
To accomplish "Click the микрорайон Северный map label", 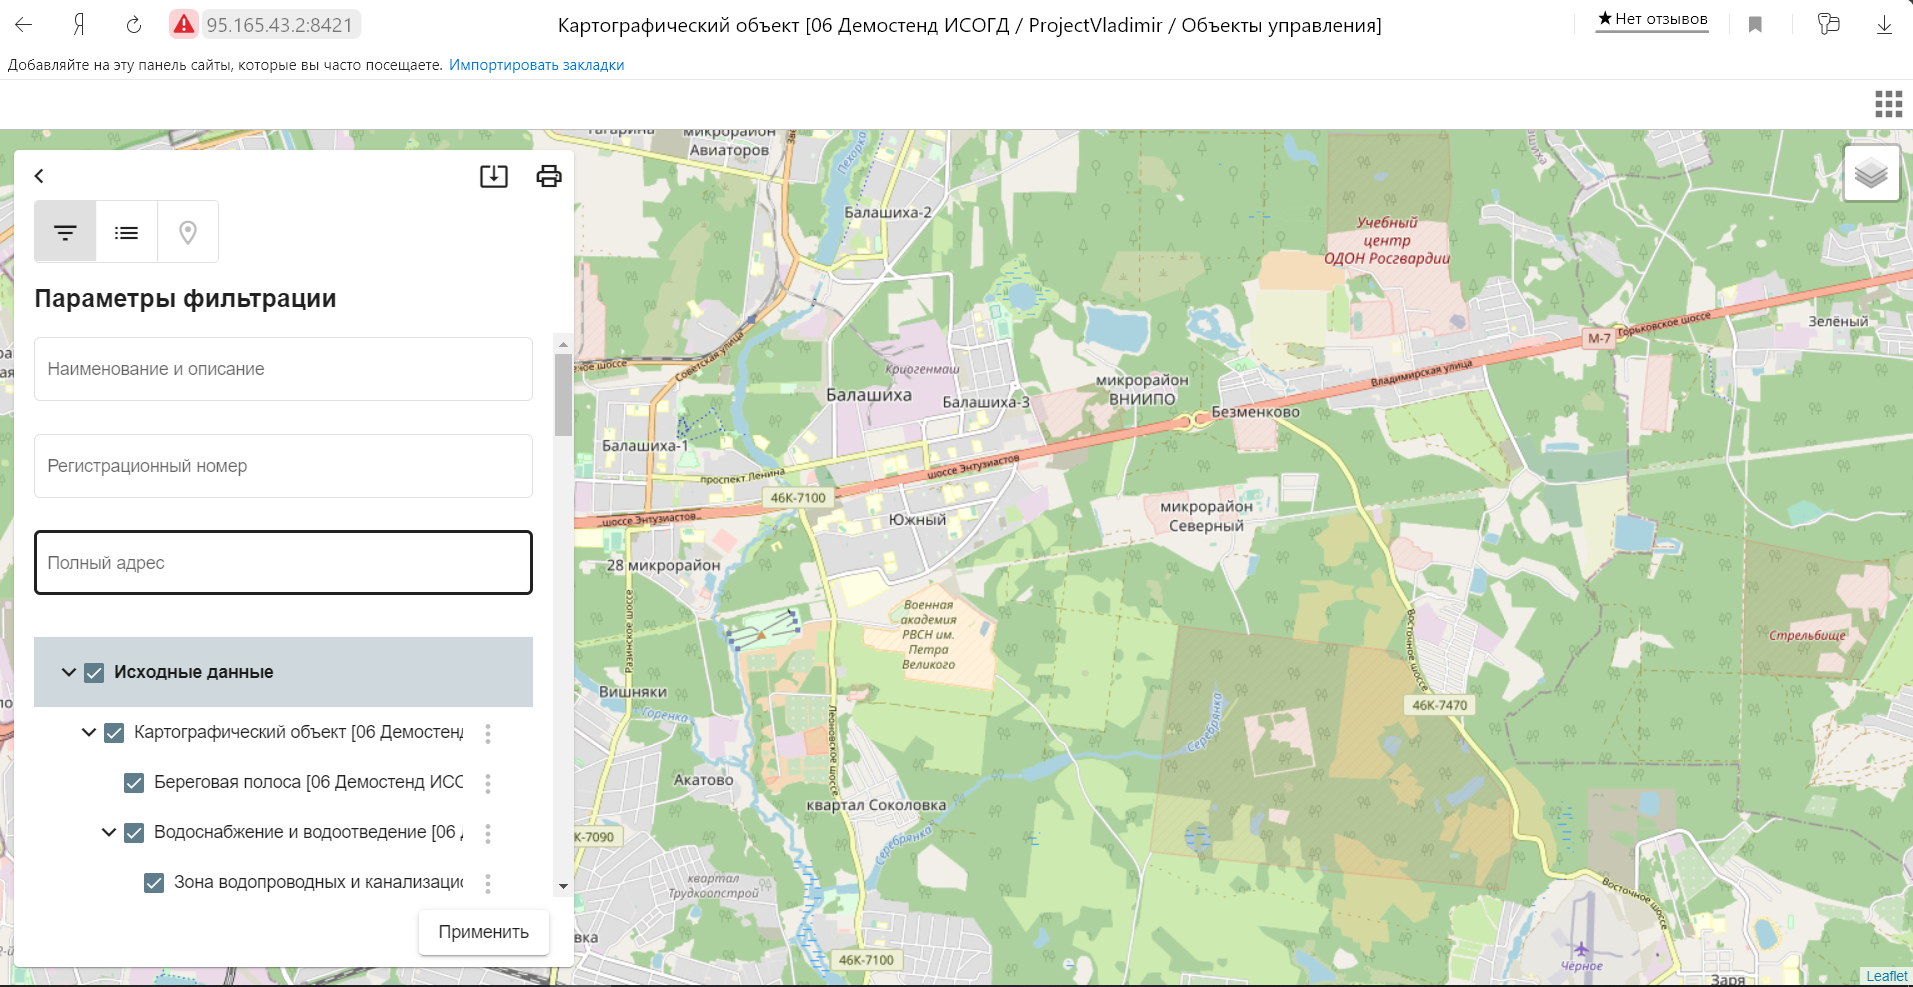I will pos(1206,516).
